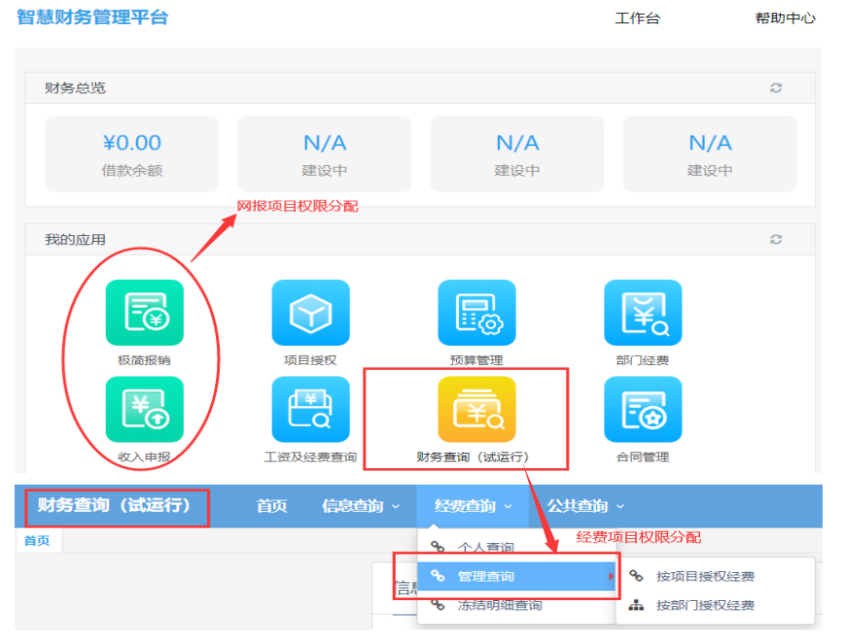844x634 pixels.
Task: Refresh the 我的应用 panel
Action: coord(775,240)
